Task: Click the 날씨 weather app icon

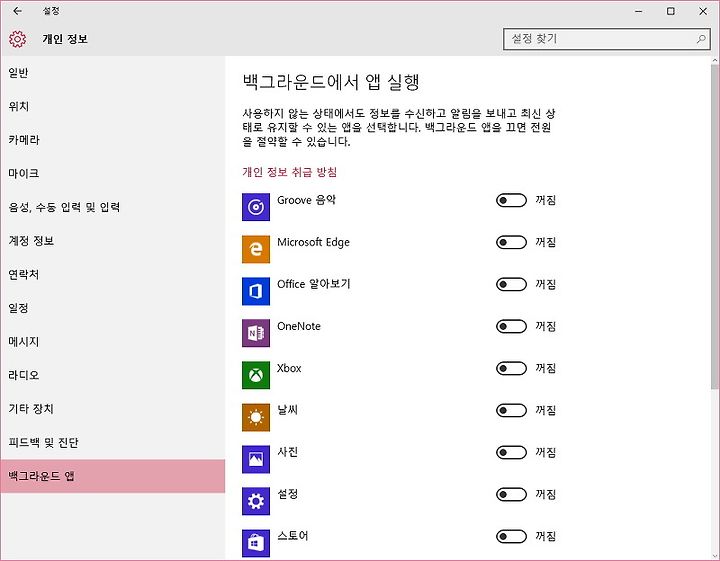Action: 256,417
